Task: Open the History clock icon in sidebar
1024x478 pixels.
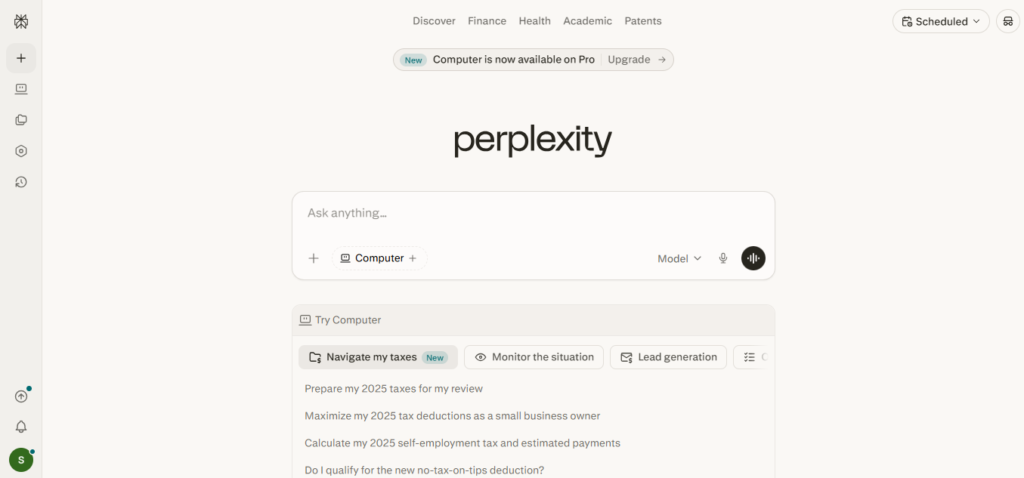Action: point(21,182)
